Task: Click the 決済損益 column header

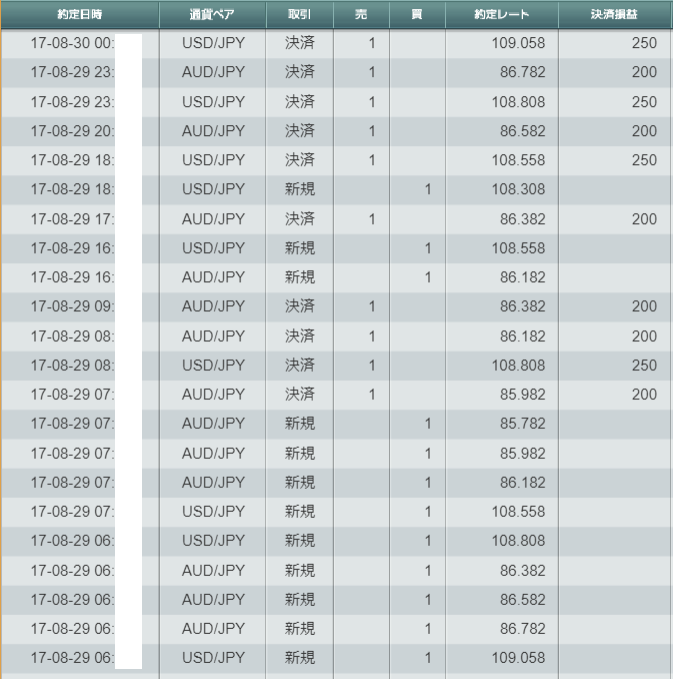Action: click(x=615, y=15)
